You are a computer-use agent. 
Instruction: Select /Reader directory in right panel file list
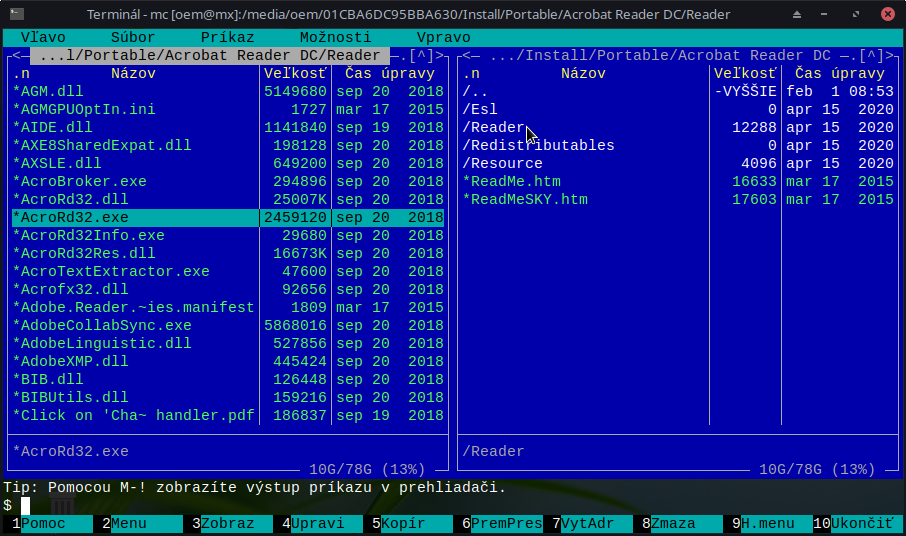(x=678, y=127)
